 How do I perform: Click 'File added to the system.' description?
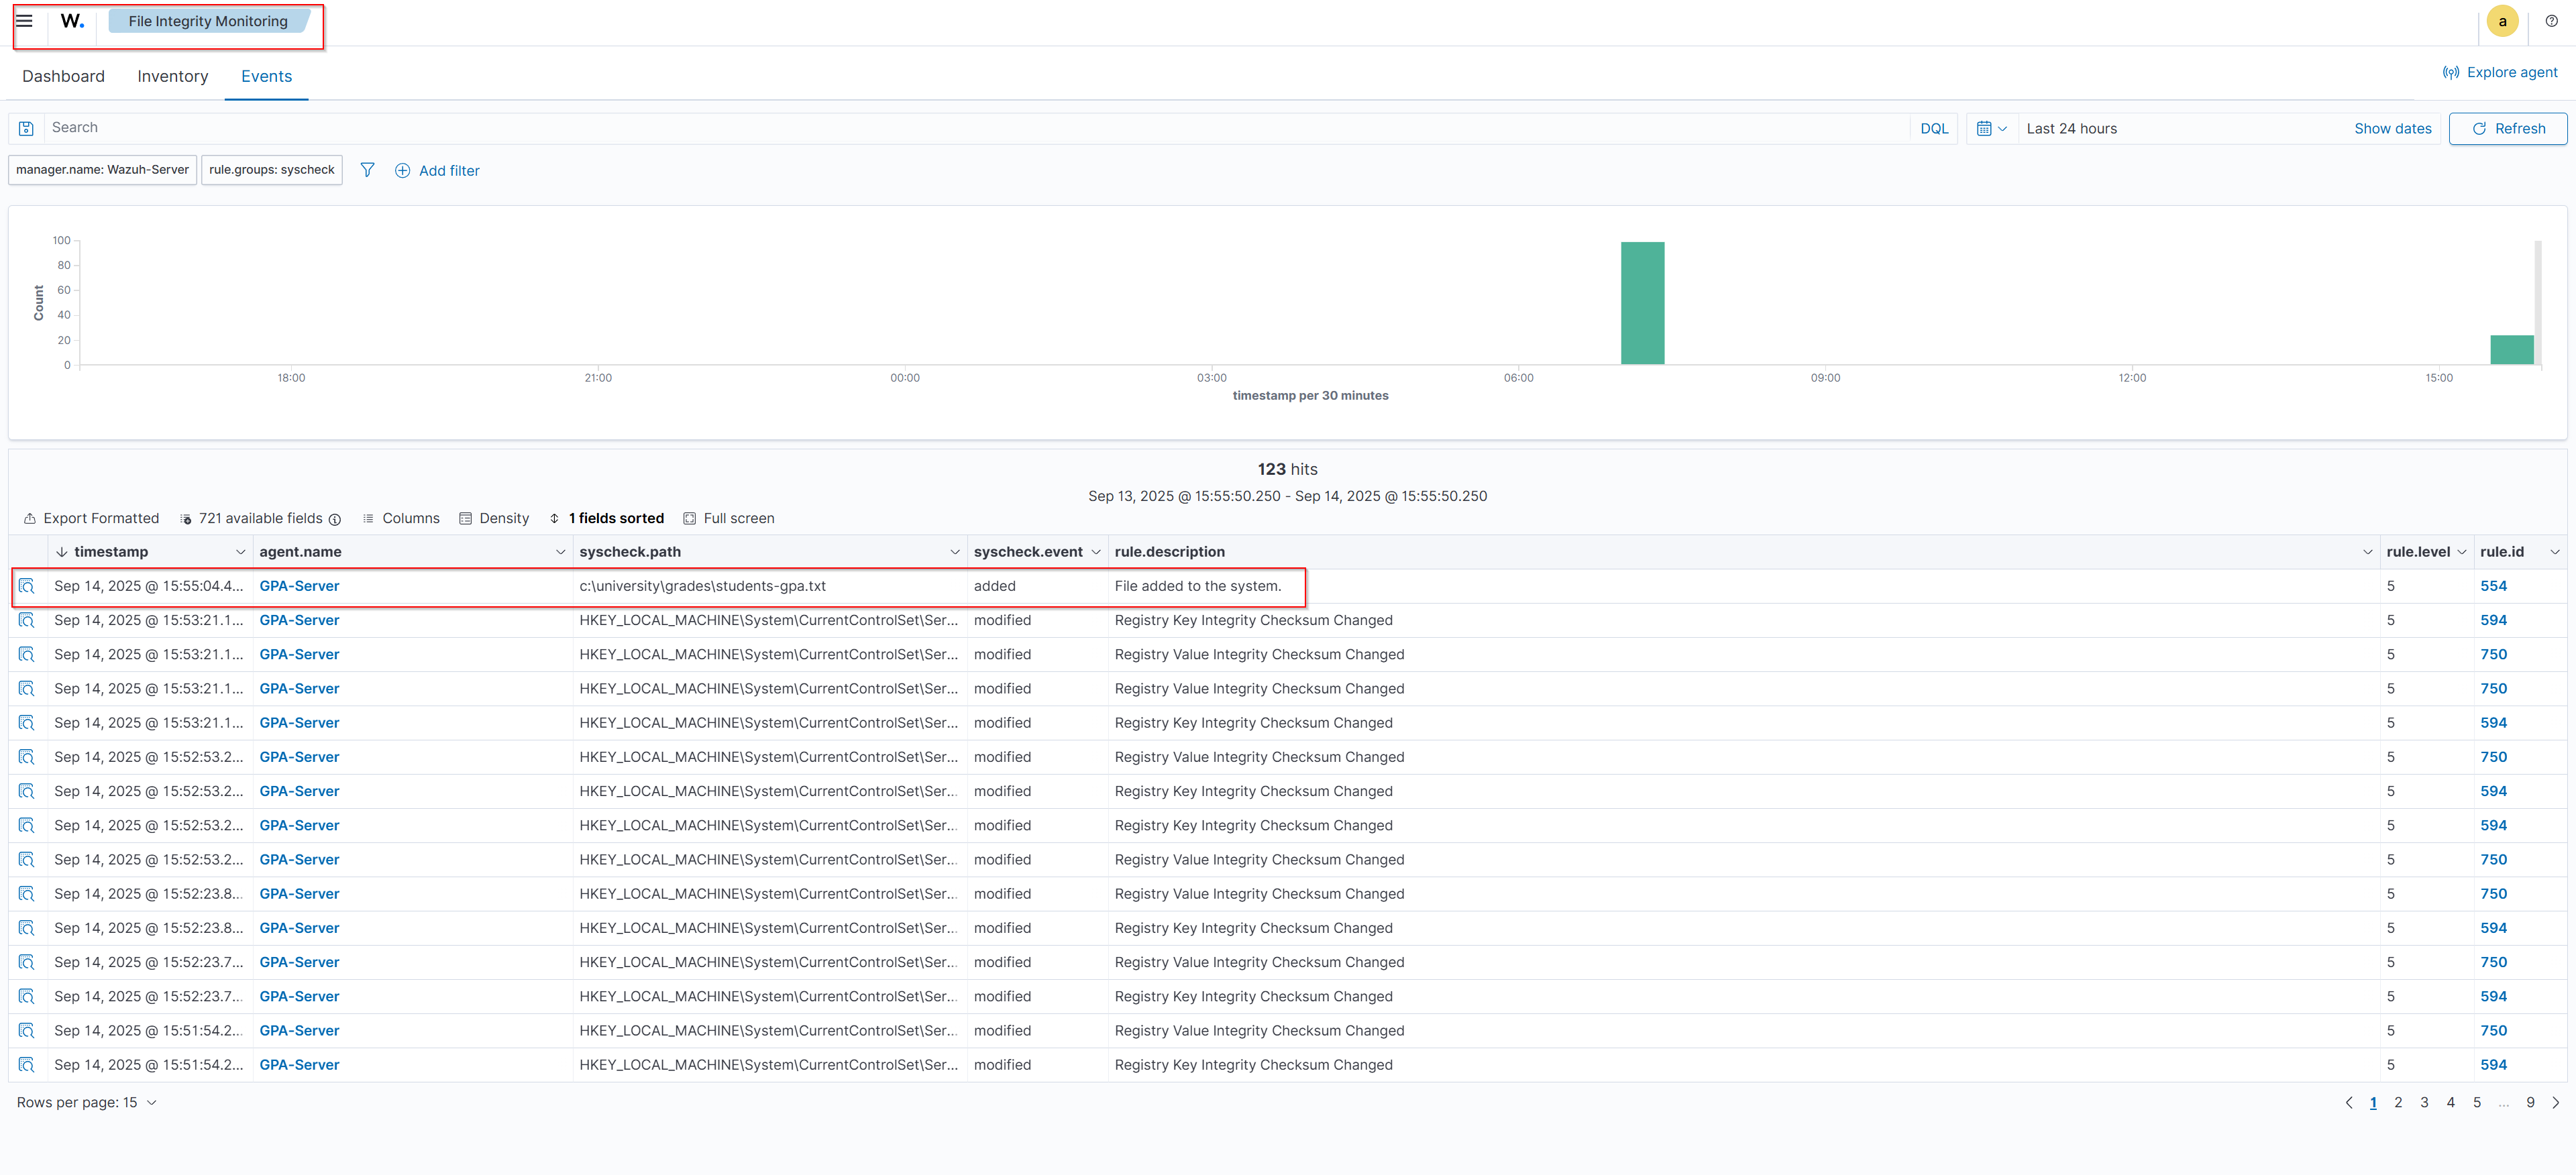1197,586
